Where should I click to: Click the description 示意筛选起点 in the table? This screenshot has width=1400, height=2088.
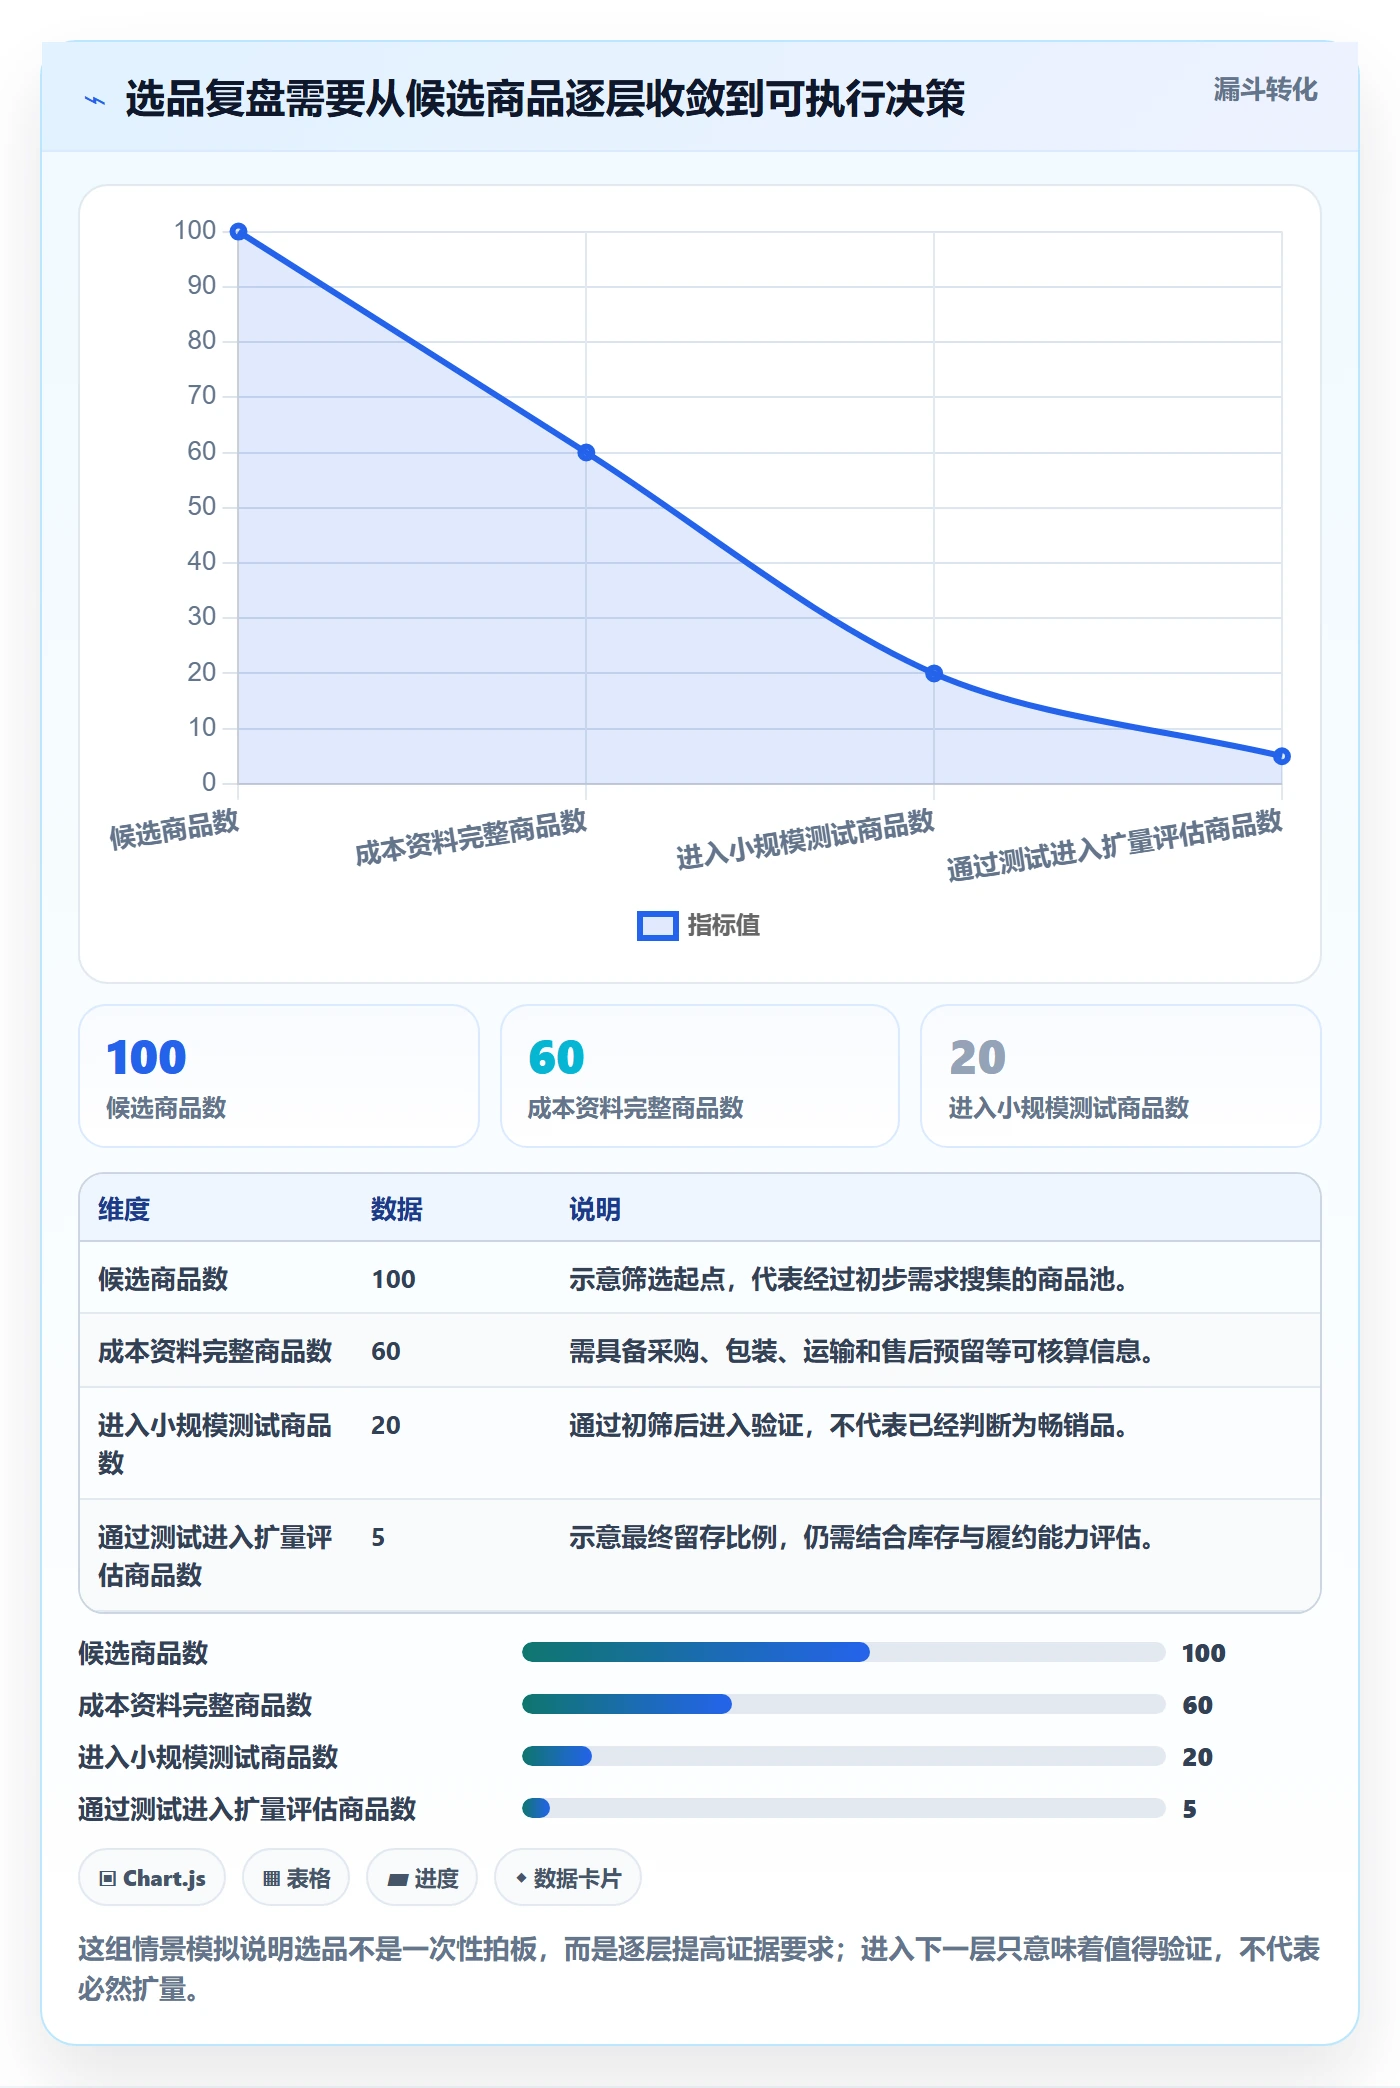pos(849,1279)
